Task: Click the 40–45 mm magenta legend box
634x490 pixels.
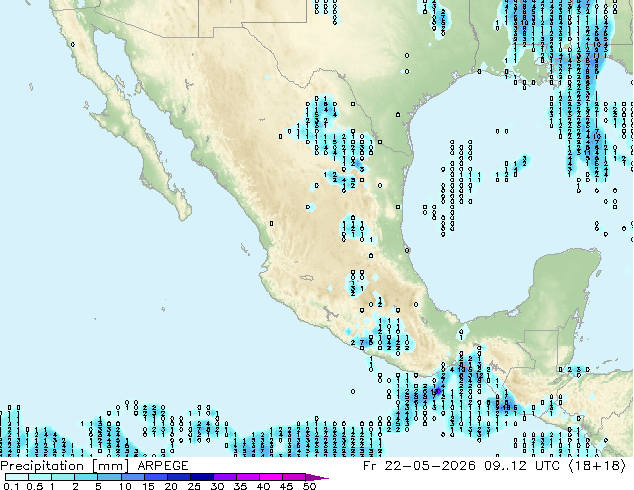Action: pyautogui.click(x=271, y=477)
